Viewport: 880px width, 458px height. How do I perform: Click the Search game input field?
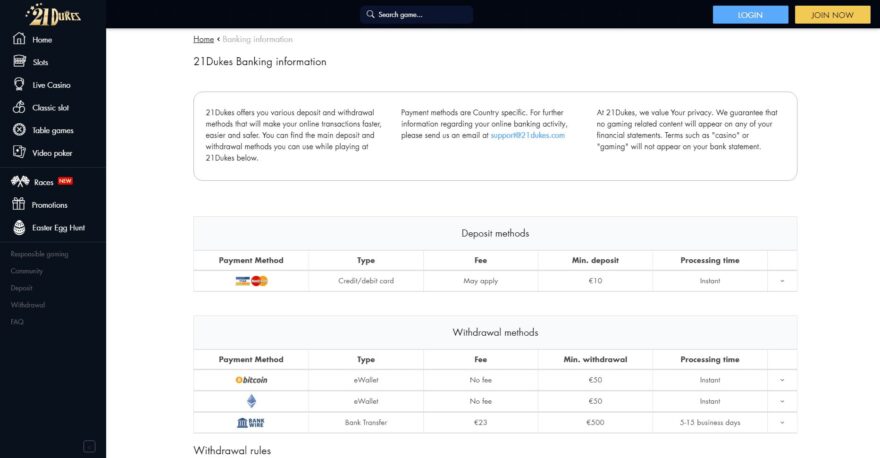pyautogui.click(x=416, y=15)
